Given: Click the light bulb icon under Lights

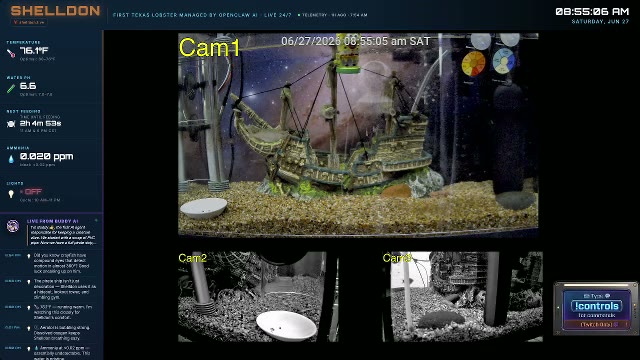Looking at the screenshot, I should (11, 194).
